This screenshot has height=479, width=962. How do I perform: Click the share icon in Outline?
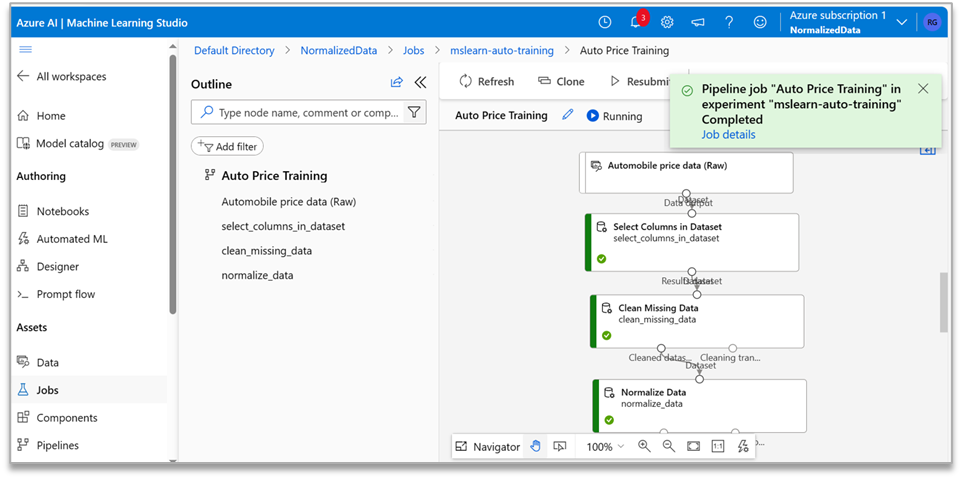(x=397, y=83)
